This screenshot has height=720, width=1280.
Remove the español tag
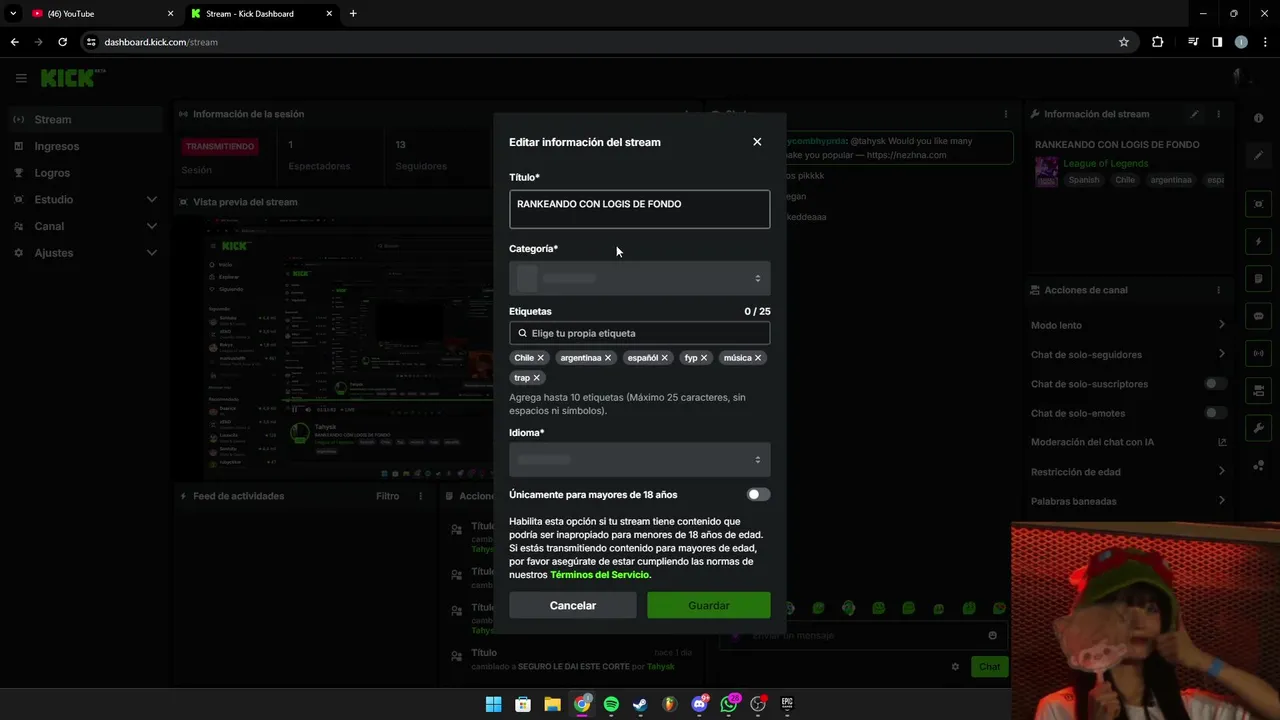(x=665, y=358)
